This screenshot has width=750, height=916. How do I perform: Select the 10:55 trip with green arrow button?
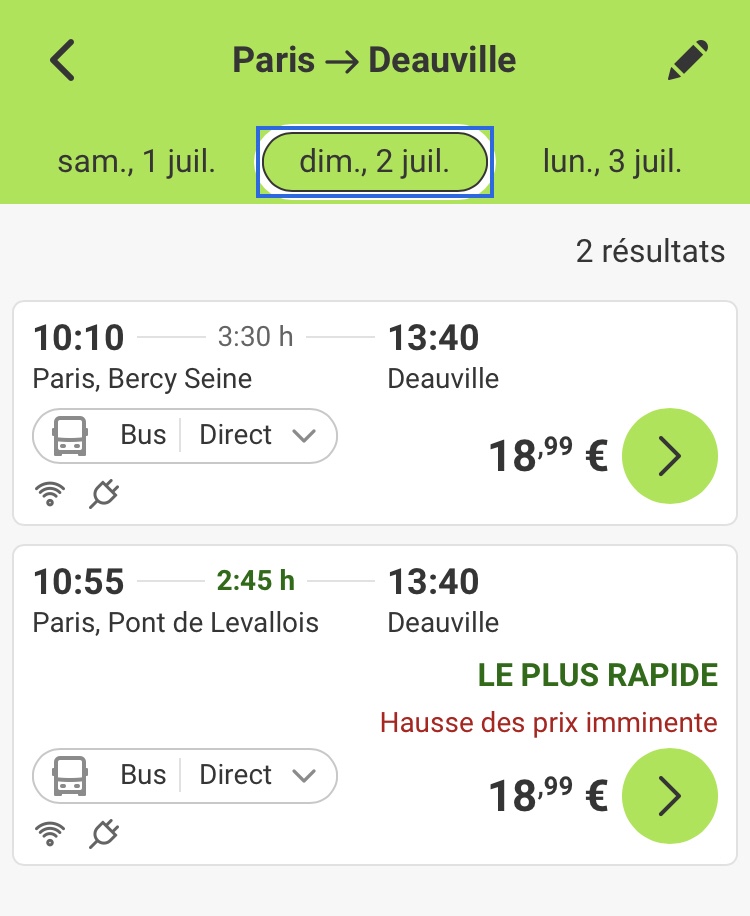pyautogui.click(x=670, y=796)
